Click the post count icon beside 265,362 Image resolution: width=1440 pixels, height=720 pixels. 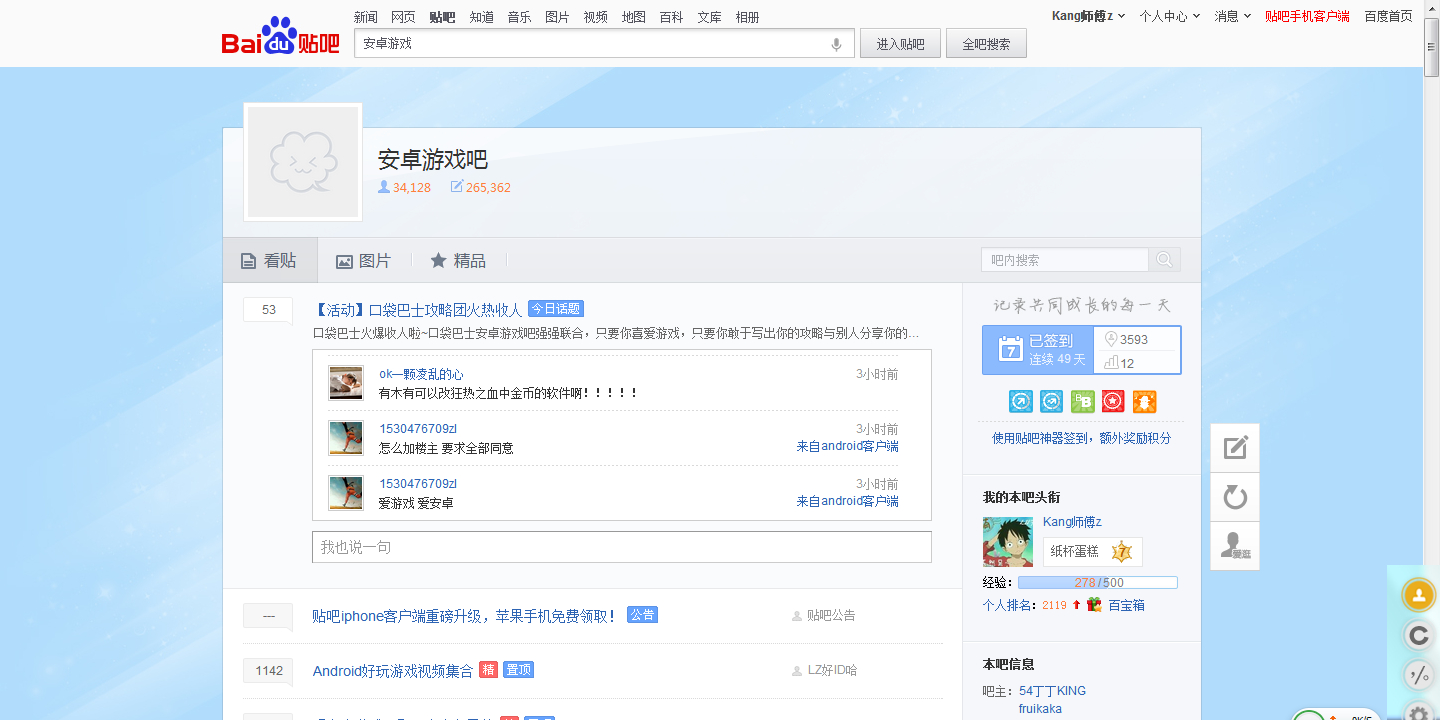pyautogui.click(x=457, y=187)
